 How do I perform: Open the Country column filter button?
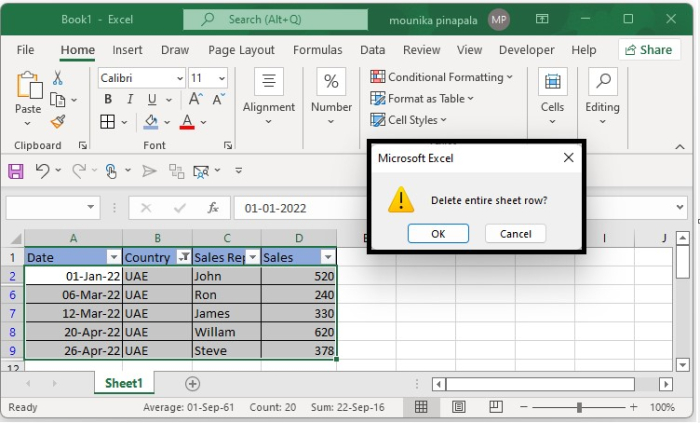(x=183, y=257)
